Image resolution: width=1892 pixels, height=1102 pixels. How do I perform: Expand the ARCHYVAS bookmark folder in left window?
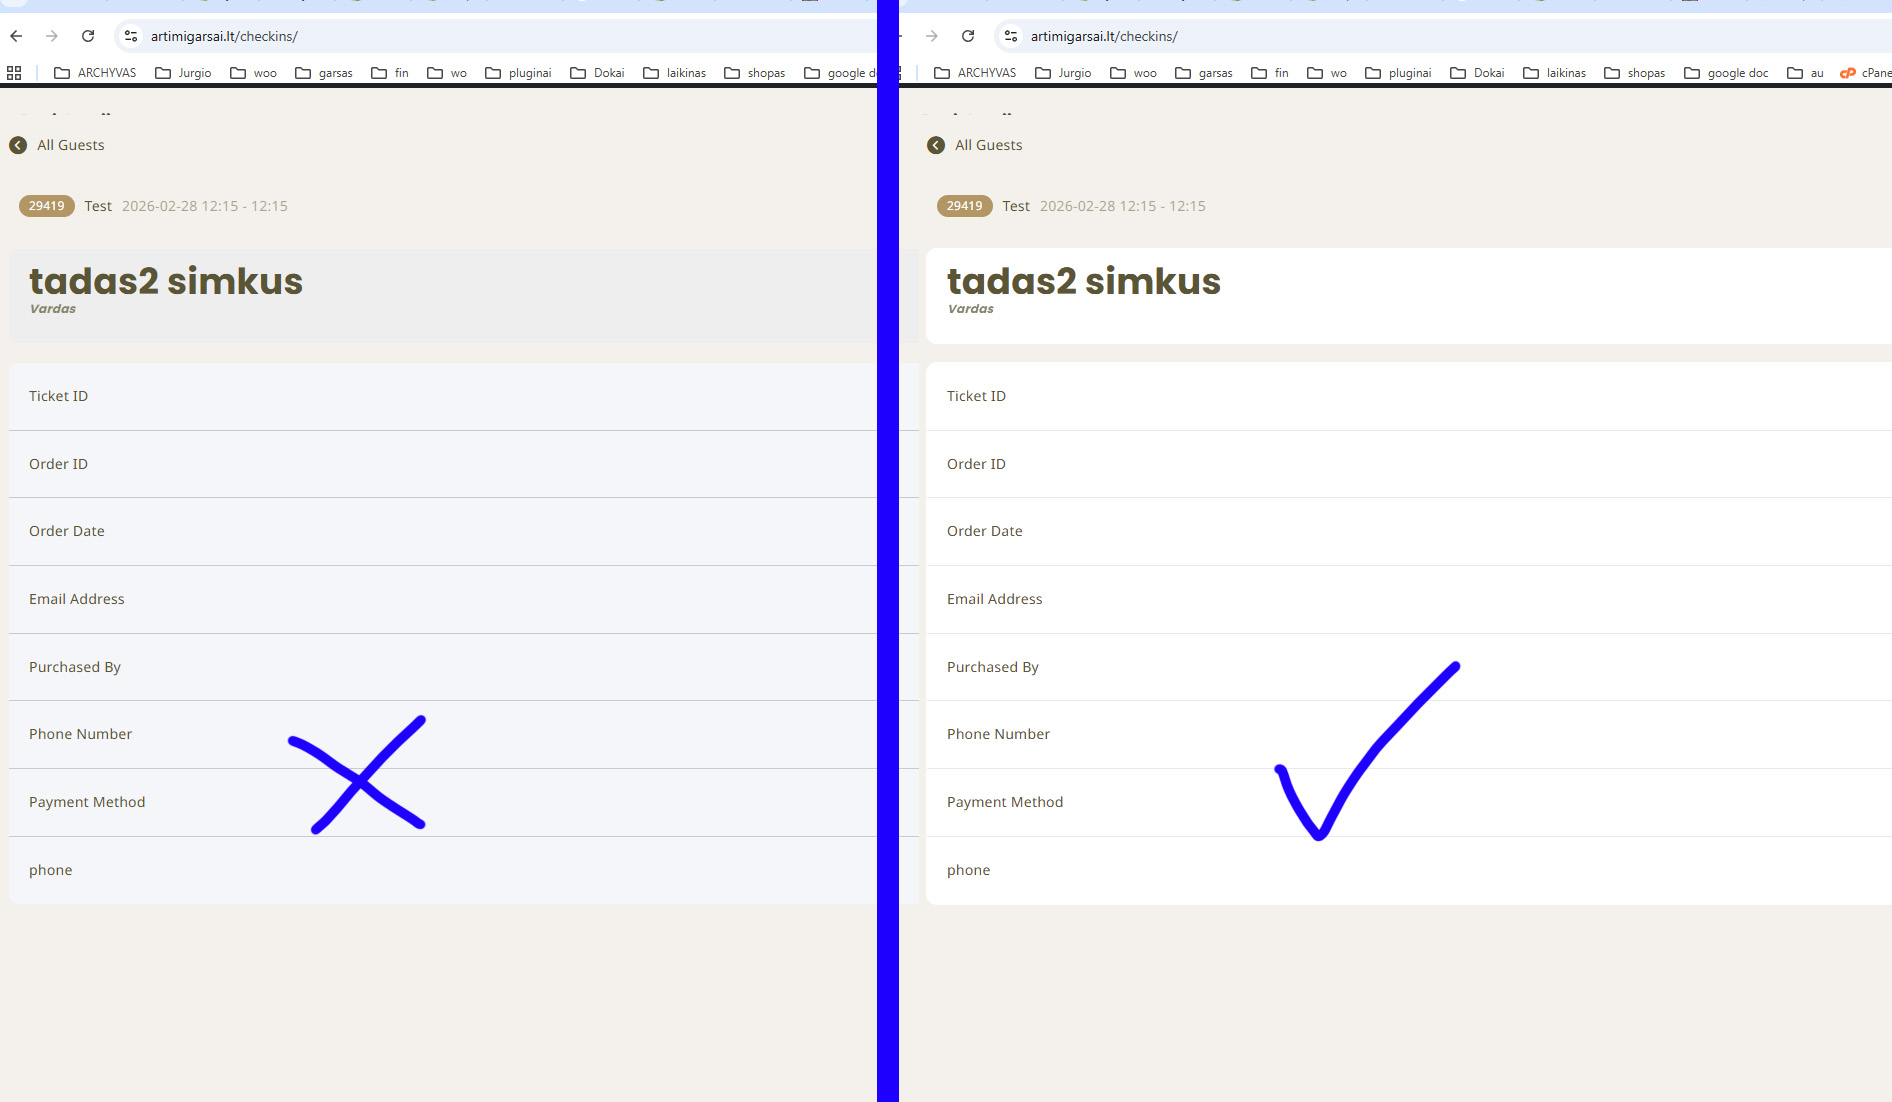[95, 73]
